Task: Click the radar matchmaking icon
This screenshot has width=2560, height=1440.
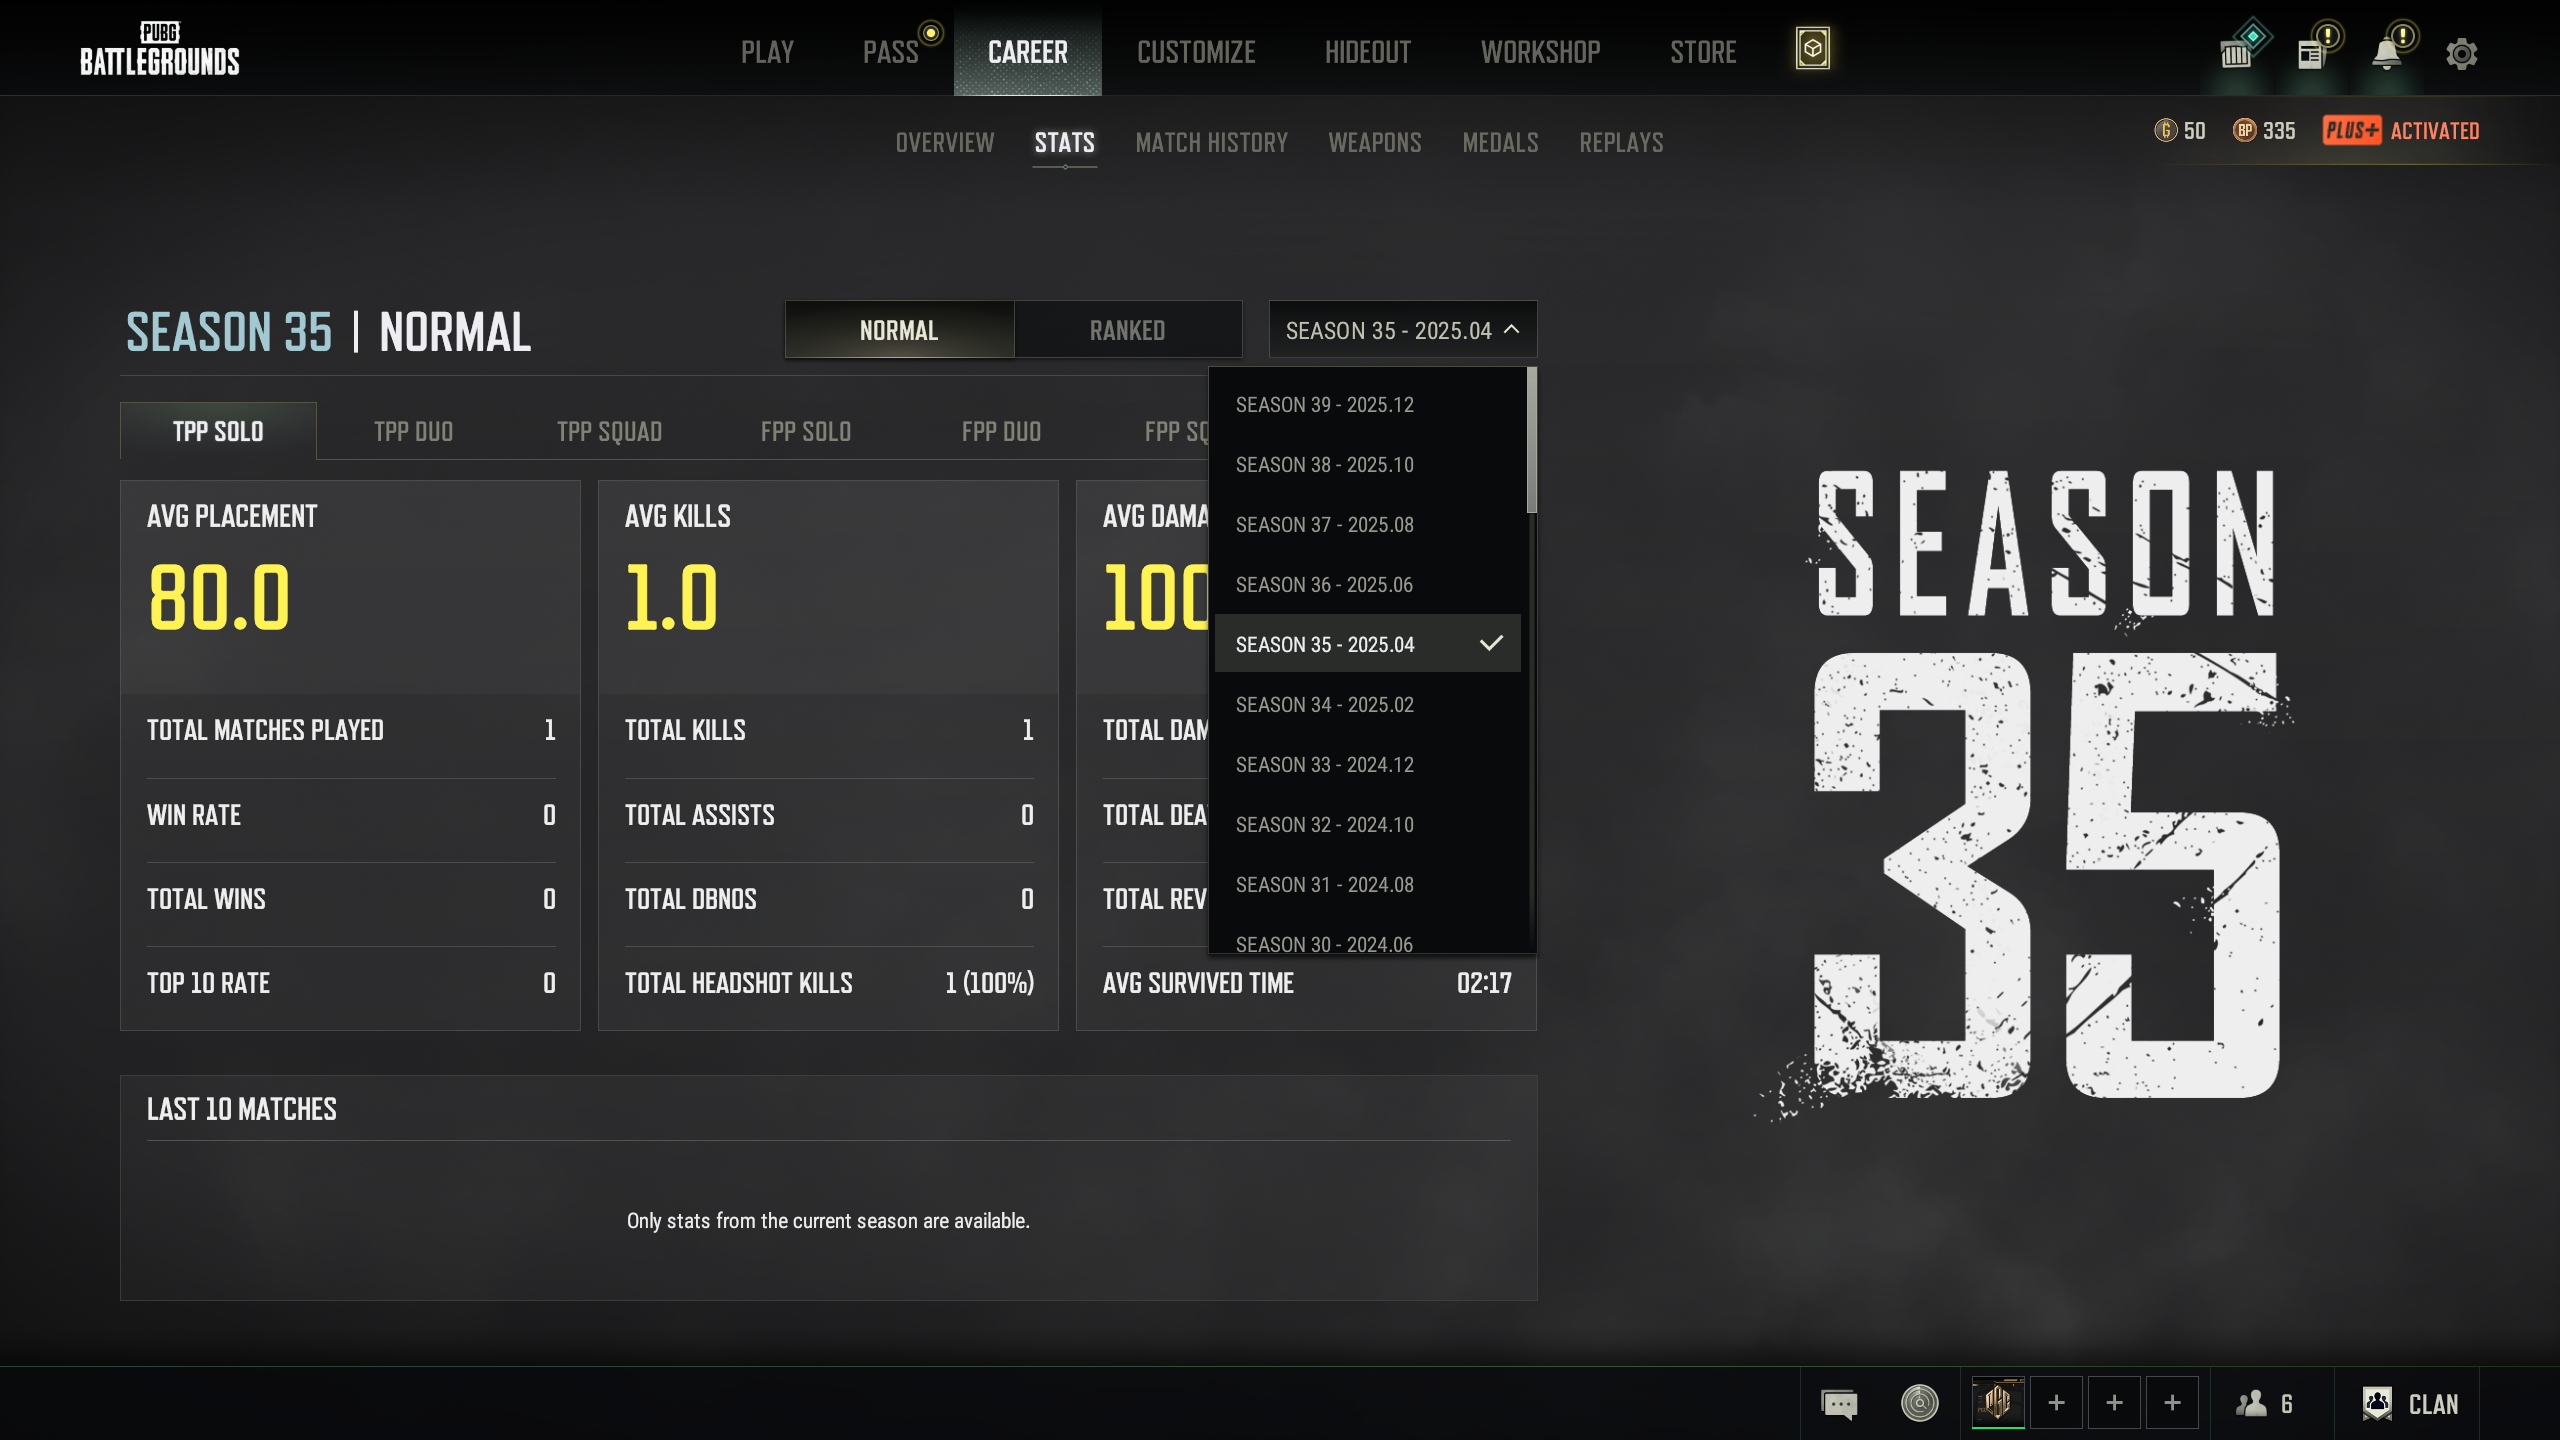Action: (1919, 1403)
